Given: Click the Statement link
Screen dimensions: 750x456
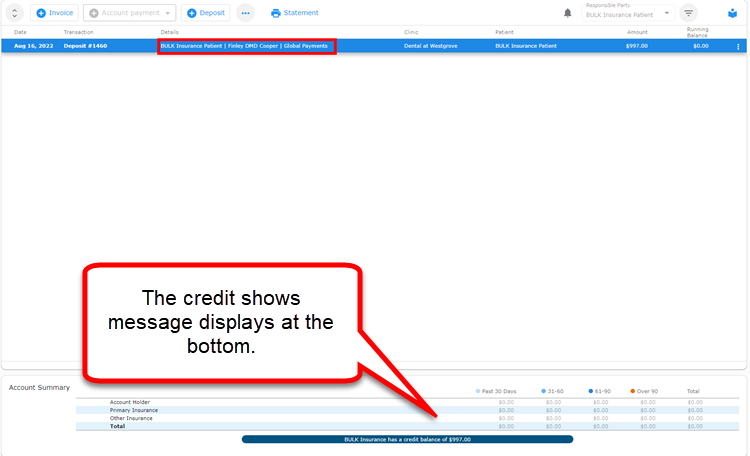Looking at the screenshot, I should pos(301,13).
